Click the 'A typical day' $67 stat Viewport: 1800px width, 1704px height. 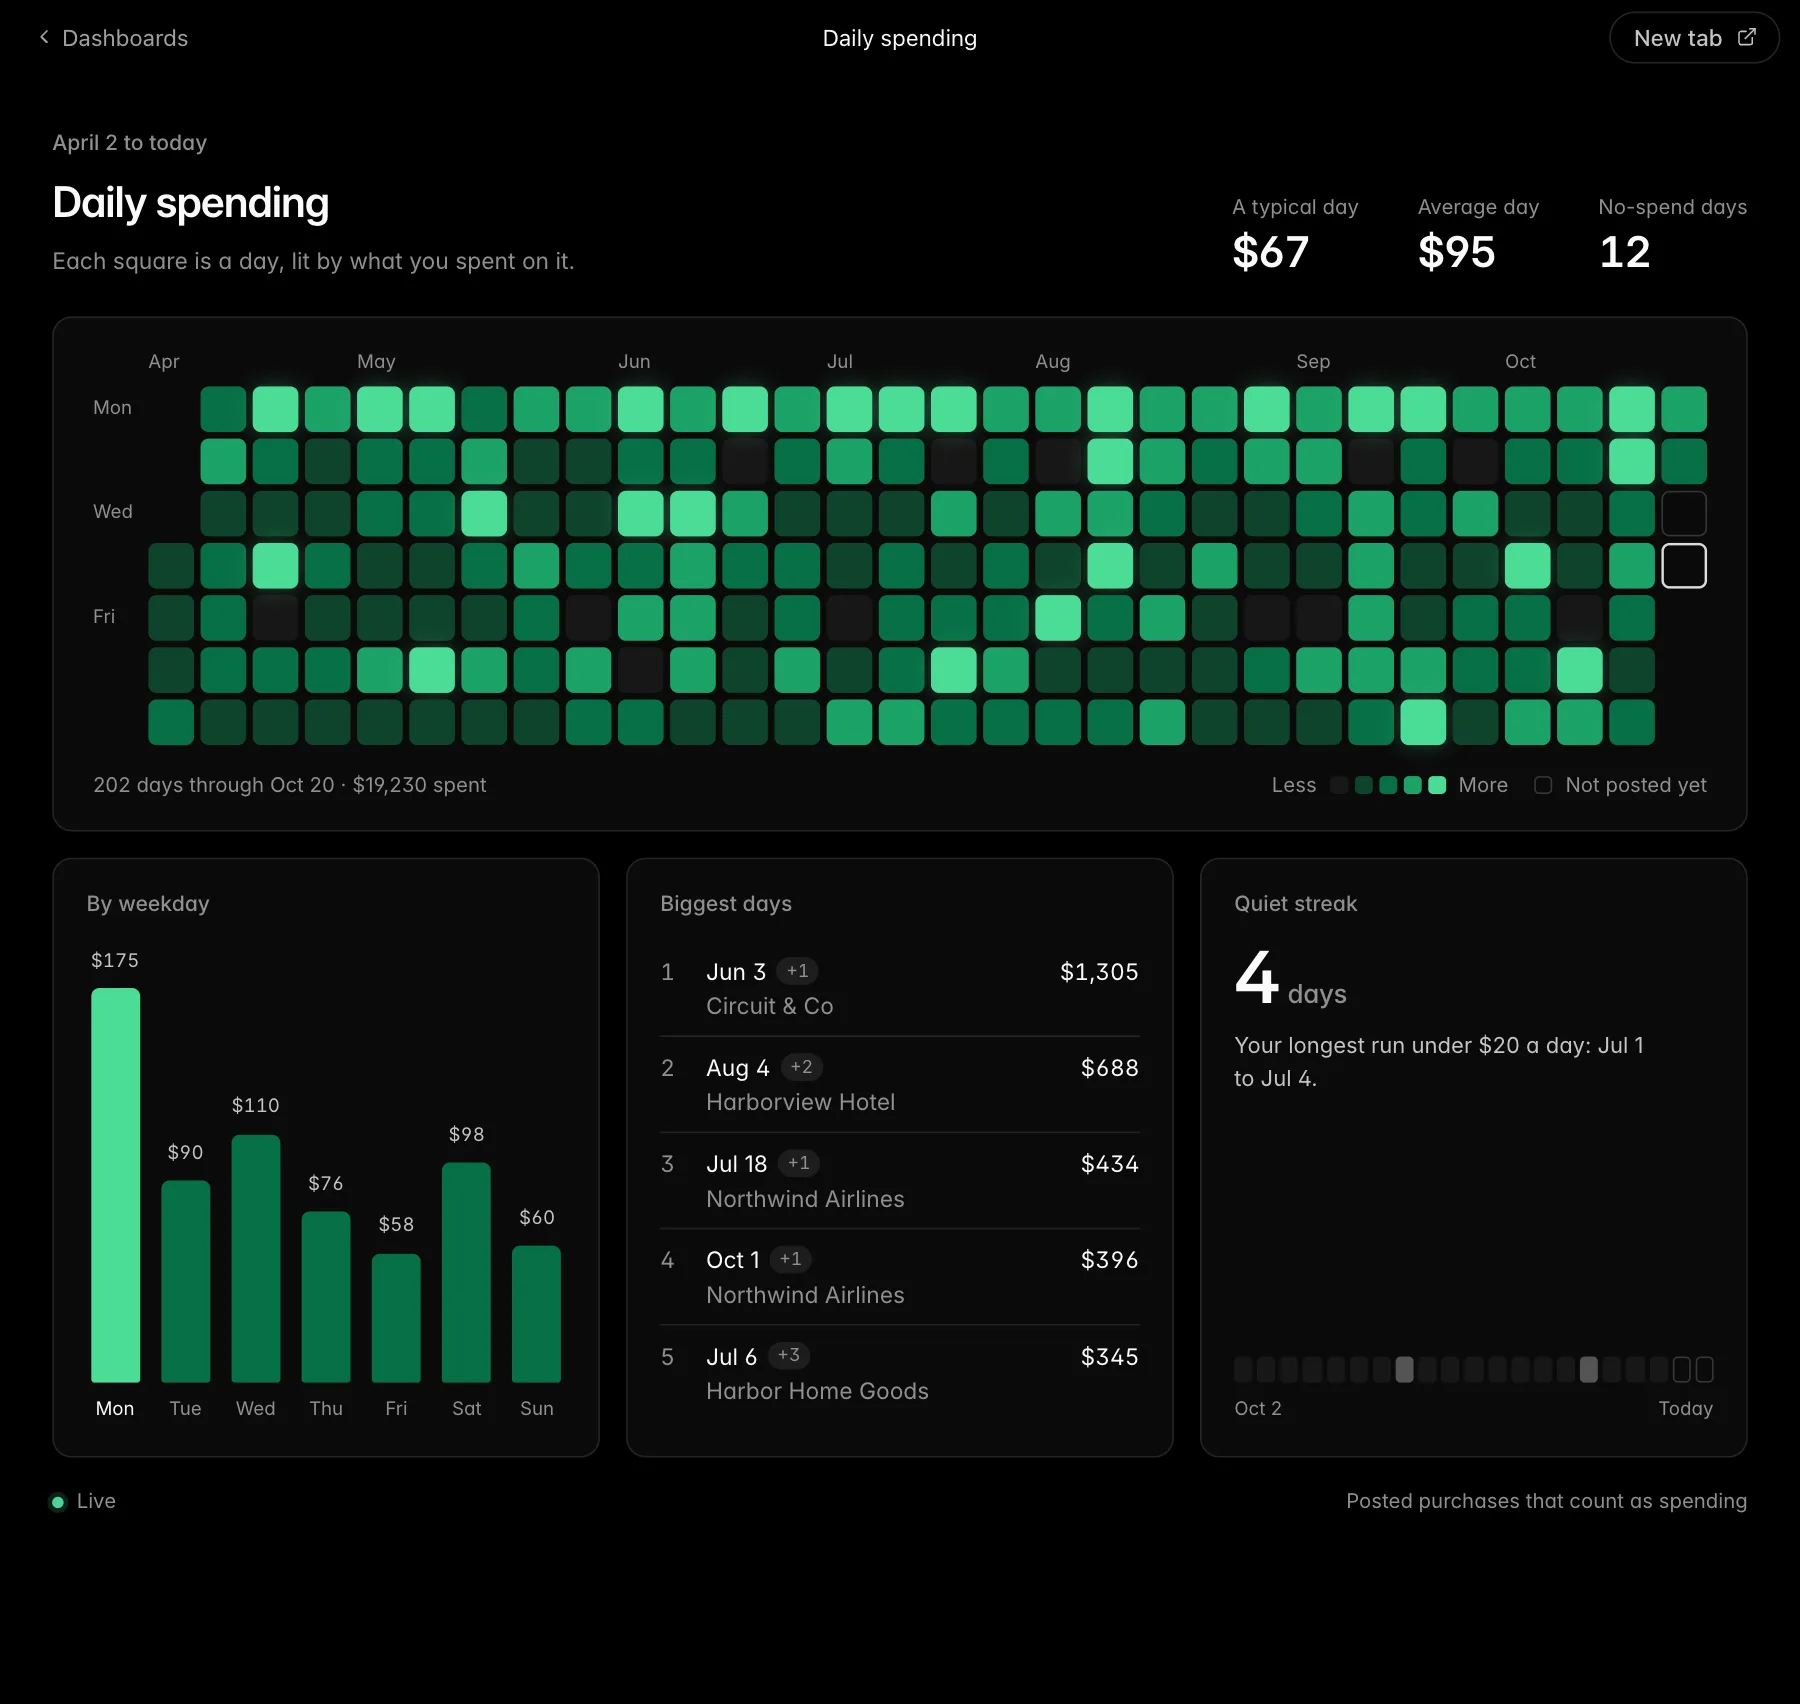[1295, 236]
